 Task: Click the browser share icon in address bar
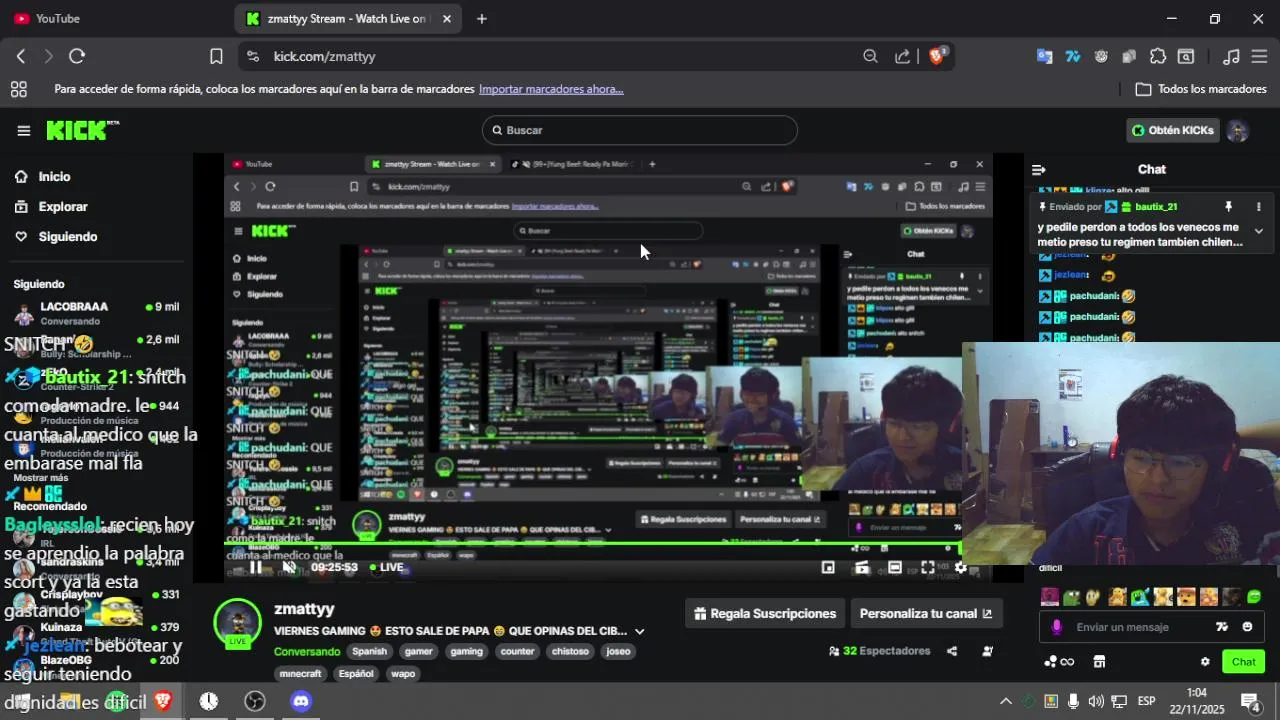[902, 57]
